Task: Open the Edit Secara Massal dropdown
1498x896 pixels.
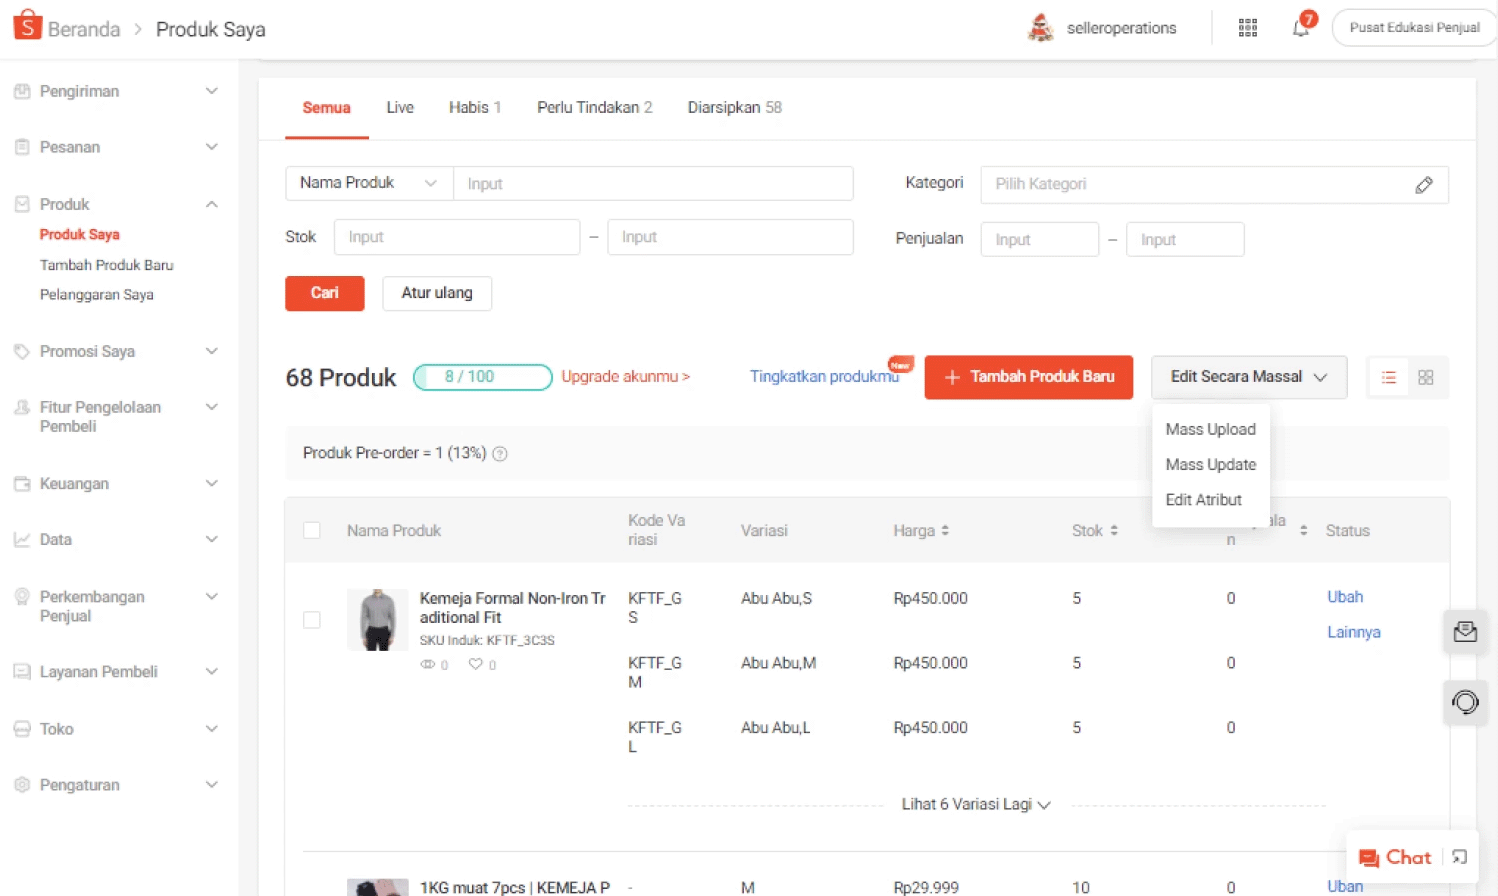Action: tap(1247, 377)
